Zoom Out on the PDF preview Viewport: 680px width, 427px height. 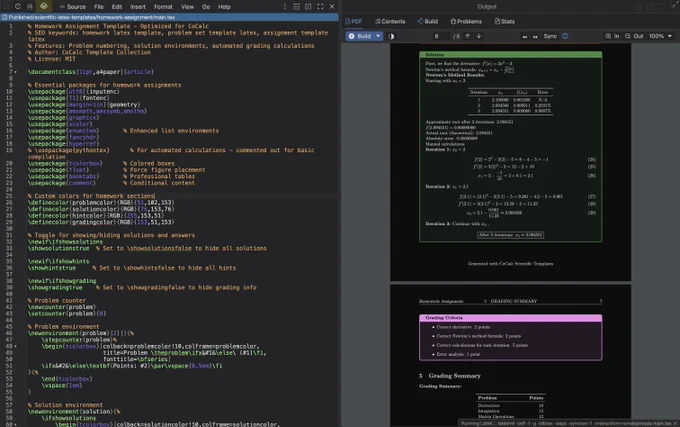(634, 36)
